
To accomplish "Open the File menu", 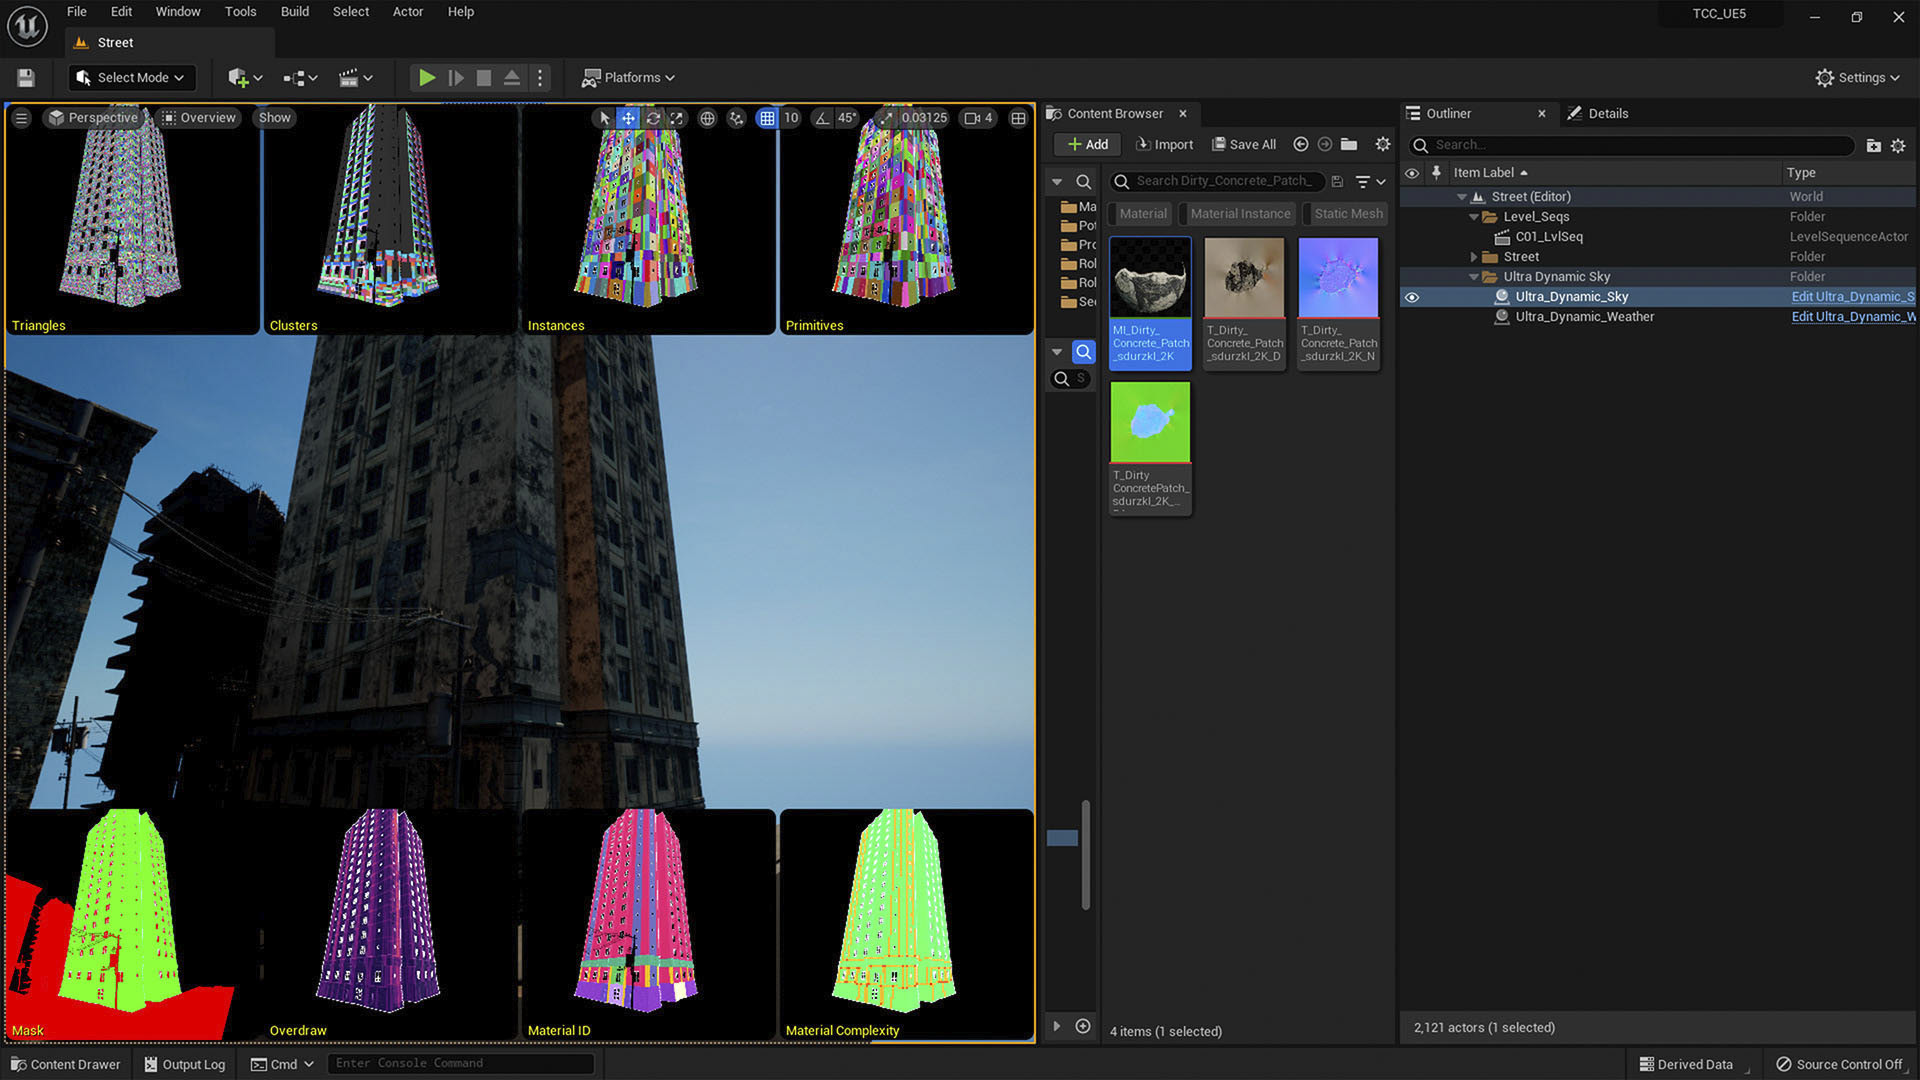I will (77, 12).
